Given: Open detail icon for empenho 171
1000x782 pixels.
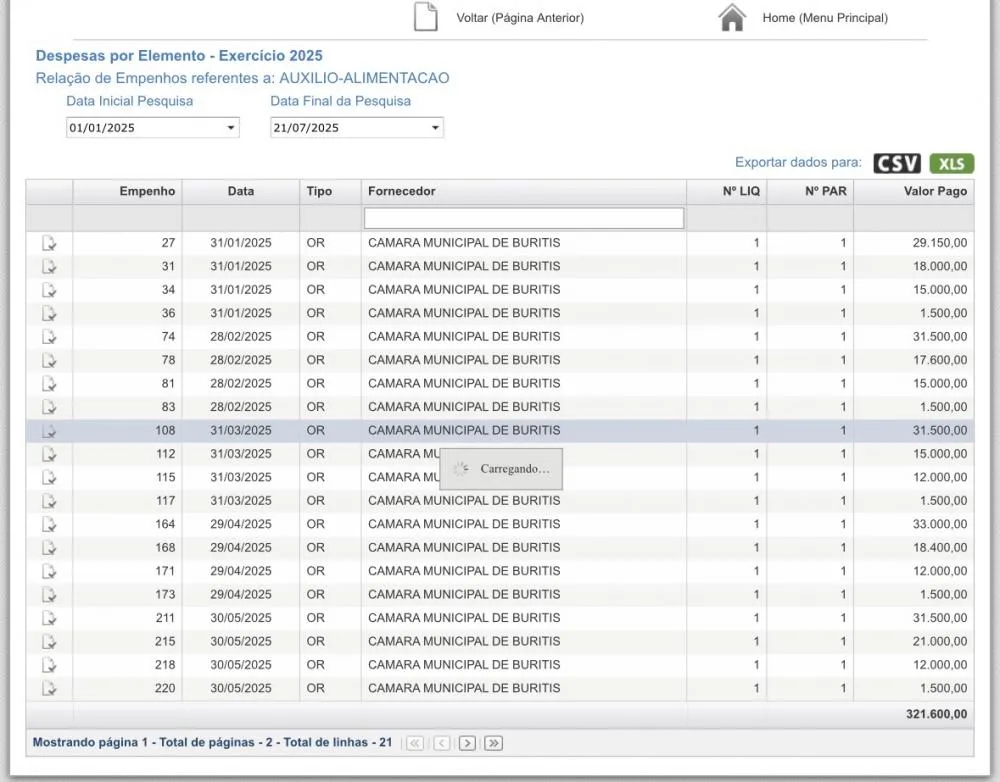Looking at the screenshot, I should [x=49, y=572].
